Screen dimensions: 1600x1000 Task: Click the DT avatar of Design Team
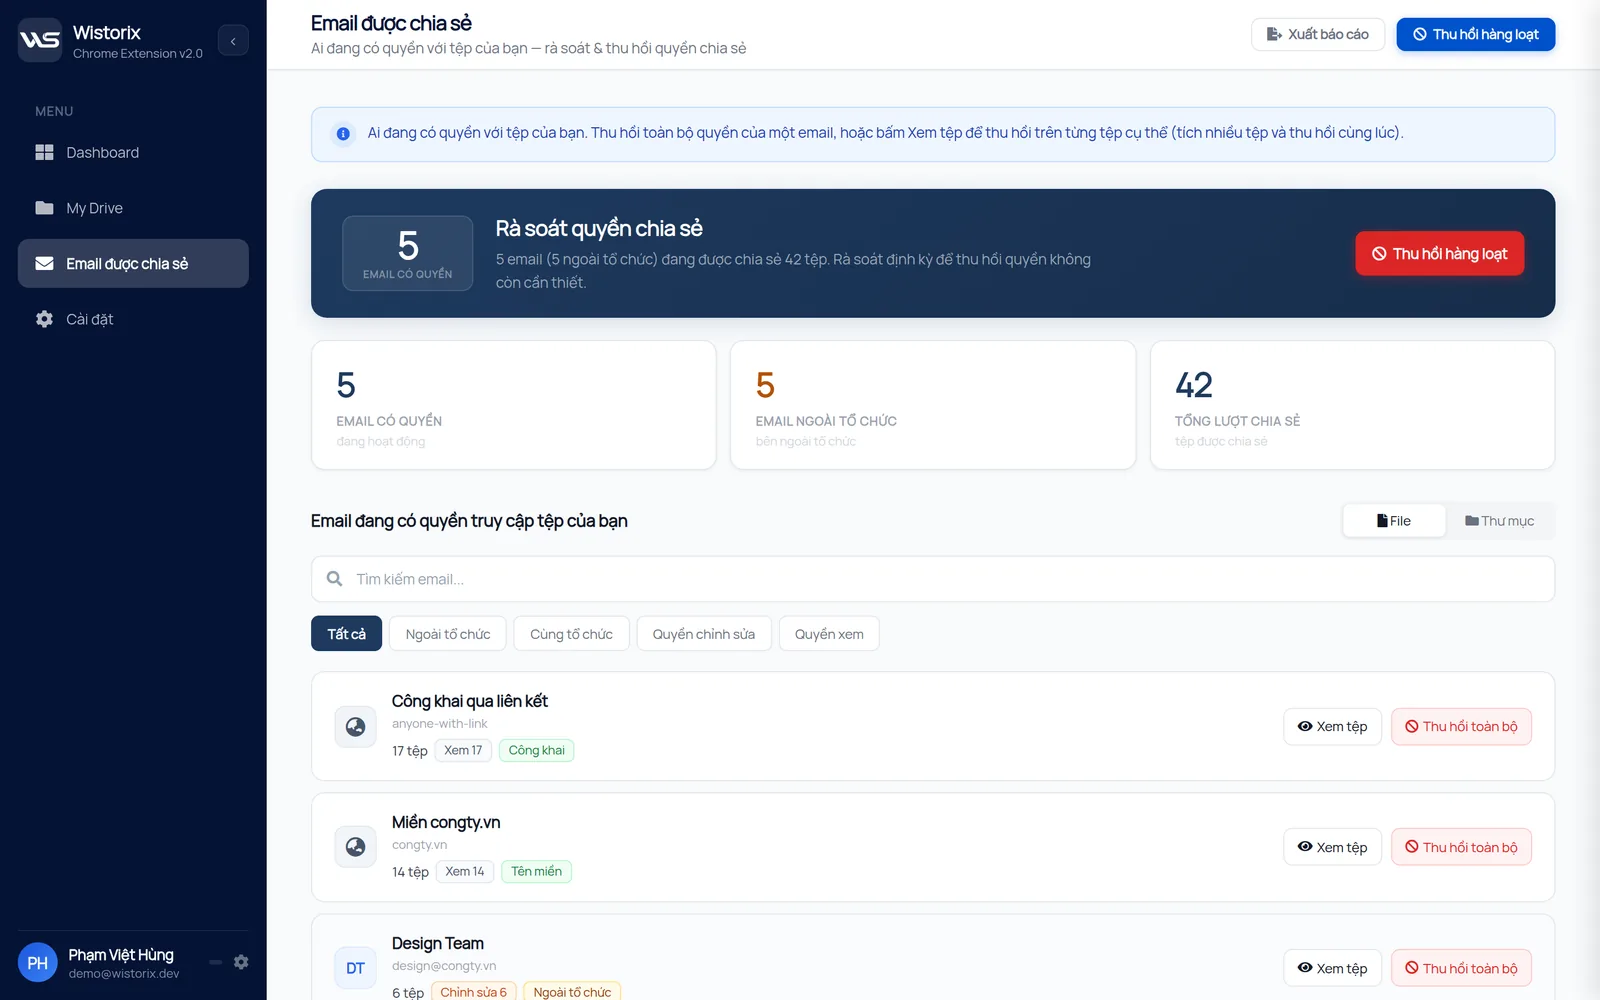tap(355, 968)
